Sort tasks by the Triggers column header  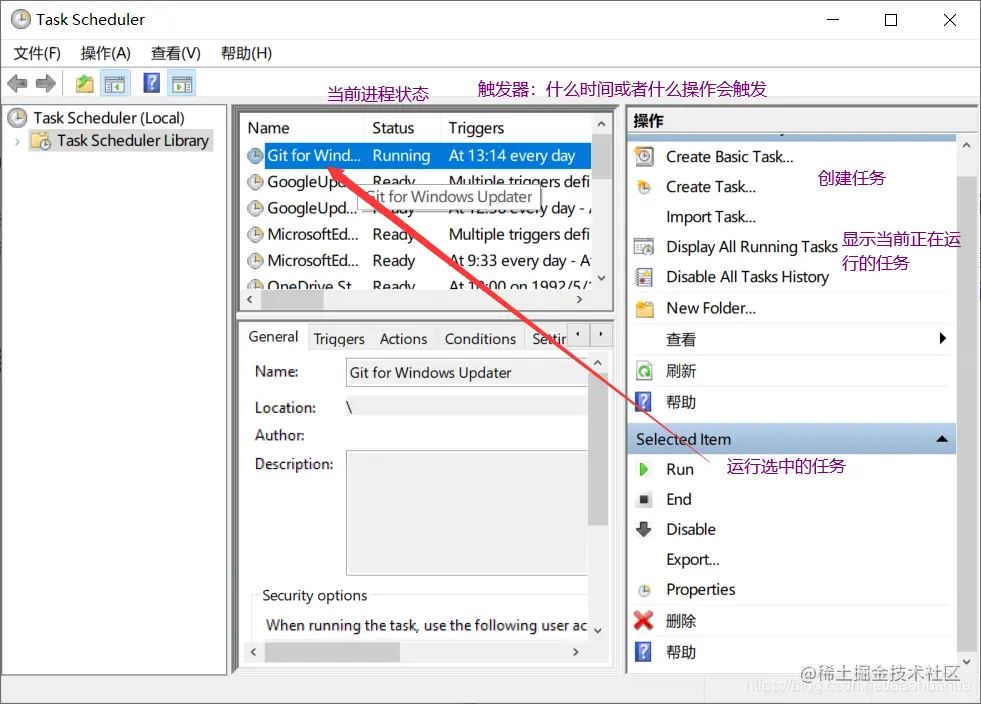515,128
